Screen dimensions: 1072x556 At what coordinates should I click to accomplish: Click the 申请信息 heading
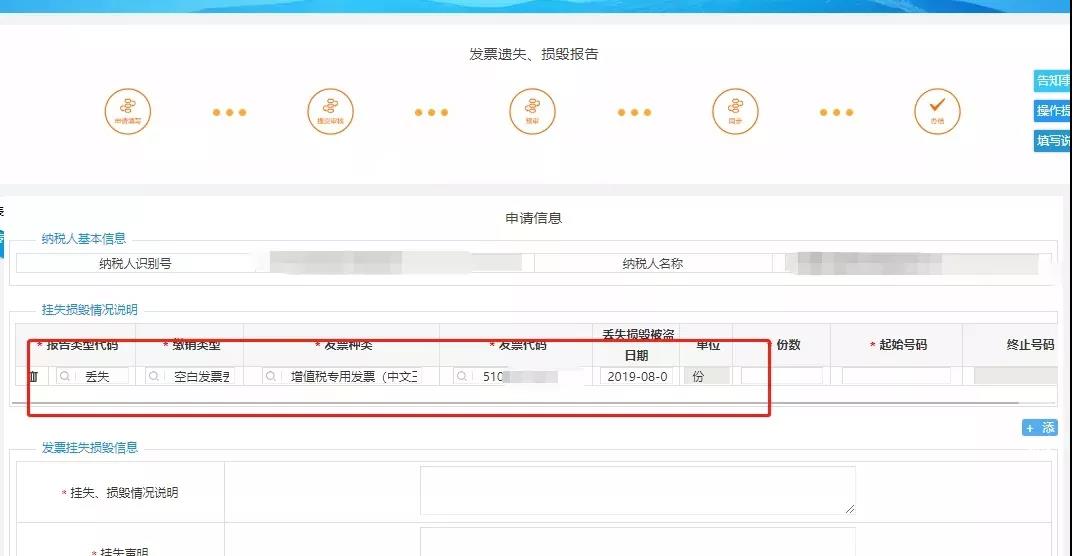point(533,218)
